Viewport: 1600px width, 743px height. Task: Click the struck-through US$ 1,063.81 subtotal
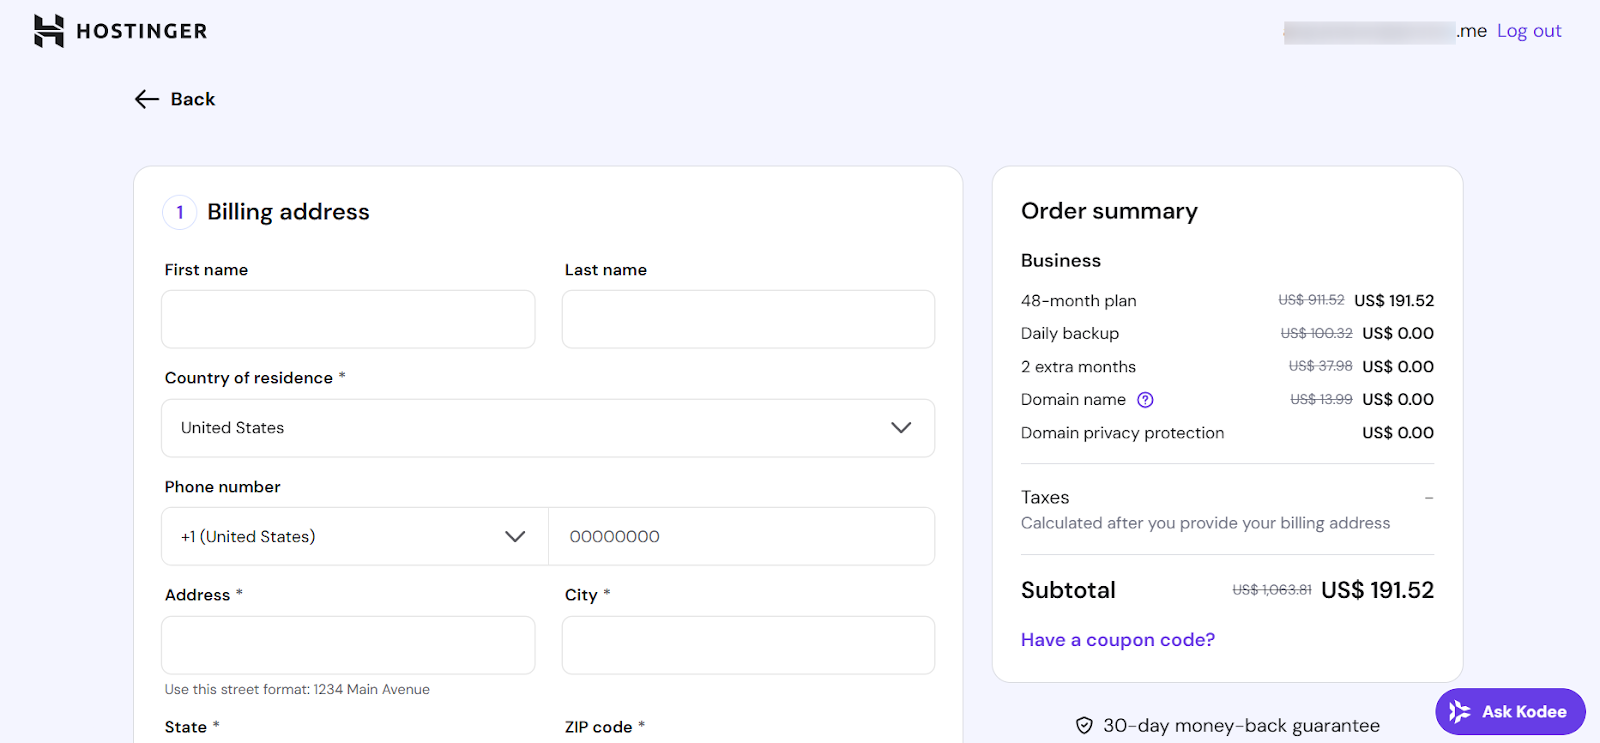[1272, 590]
